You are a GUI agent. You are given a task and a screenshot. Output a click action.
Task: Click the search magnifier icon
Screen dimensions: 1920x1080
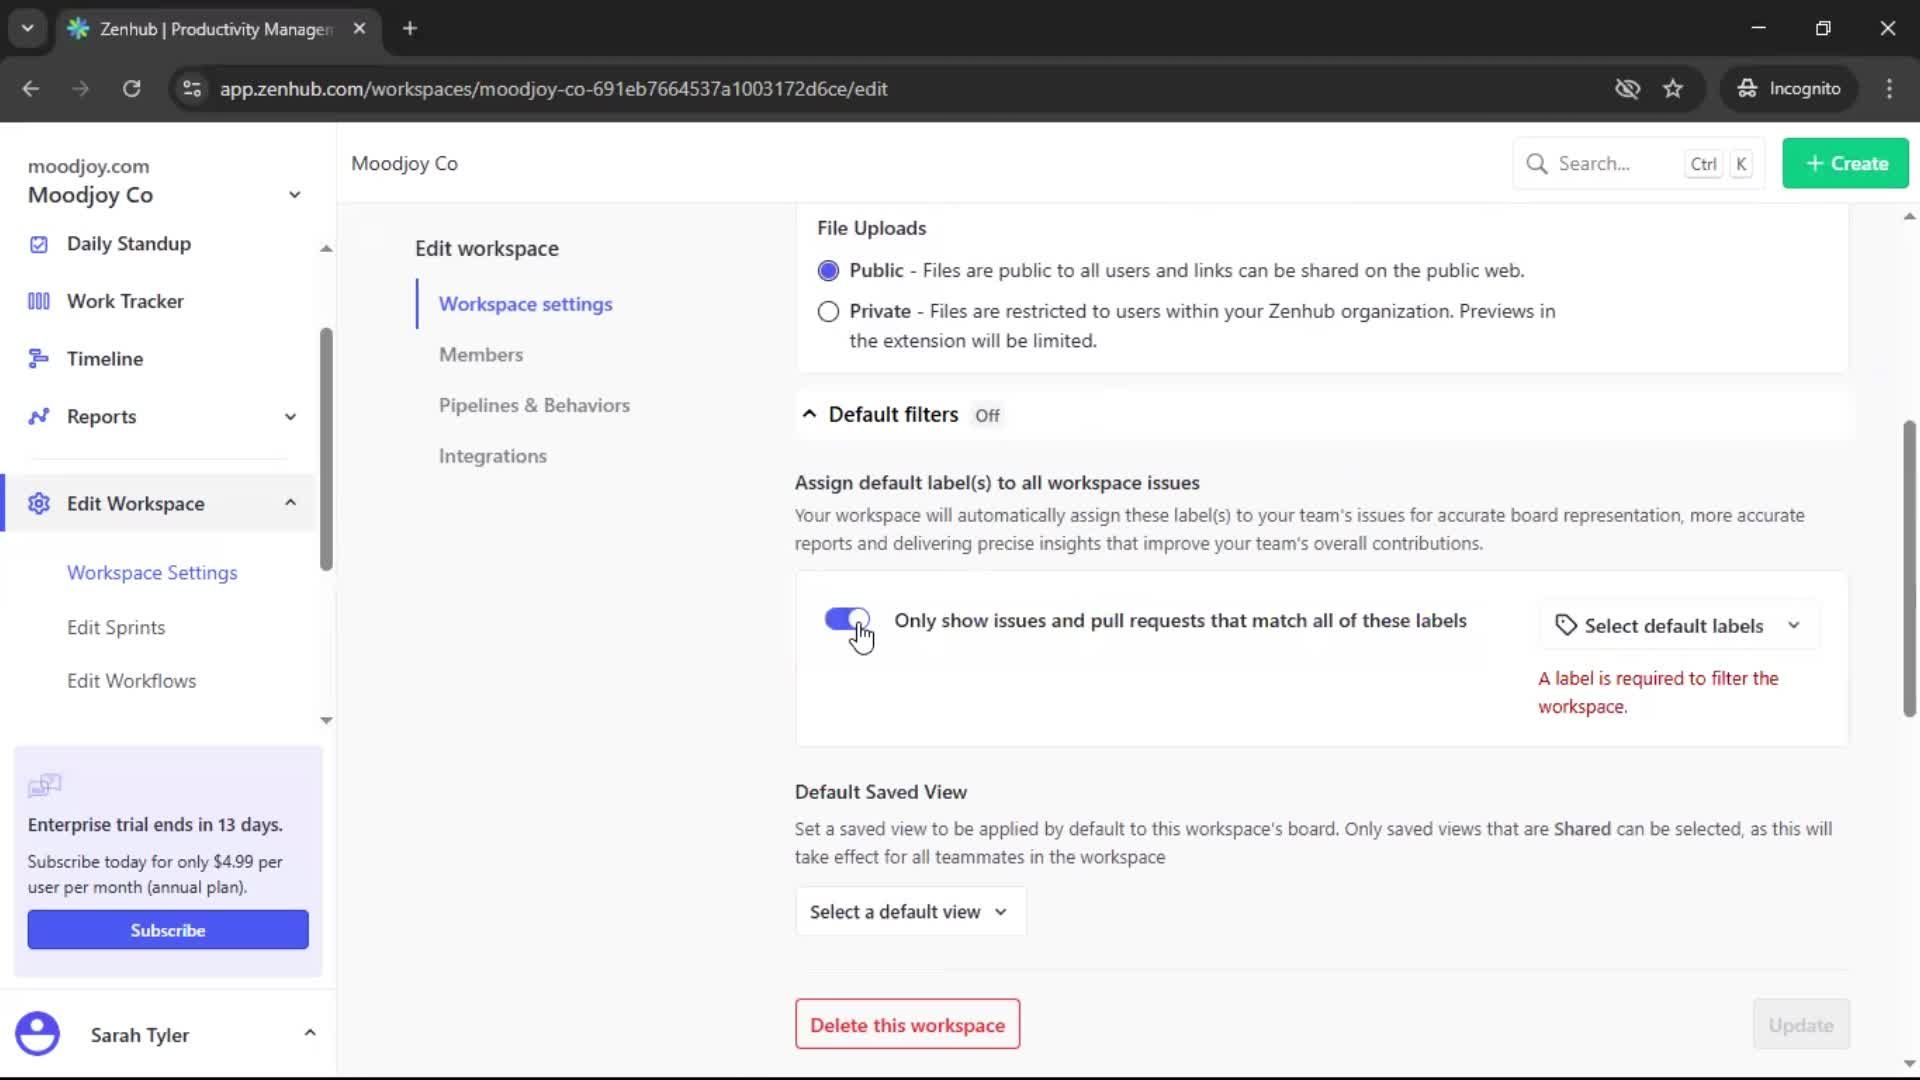(x=1539, y=163)
